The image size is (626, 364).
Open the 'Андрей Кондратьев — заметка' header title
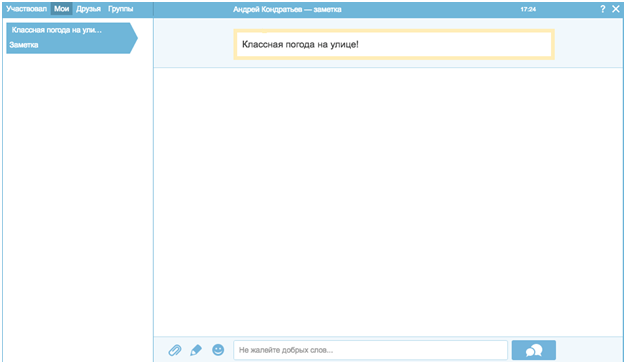pos(287,9)
